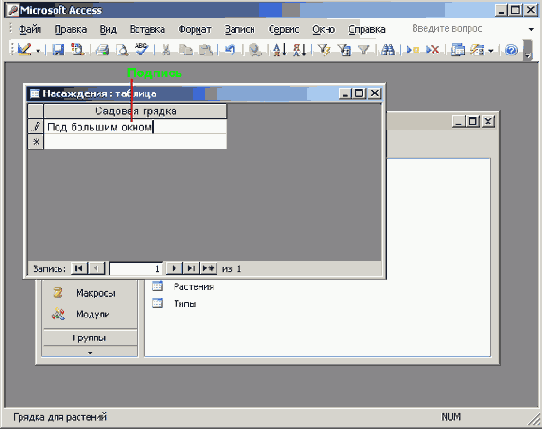Click the Print icon
Screen dimensions: 542x429
coord(102,50)
